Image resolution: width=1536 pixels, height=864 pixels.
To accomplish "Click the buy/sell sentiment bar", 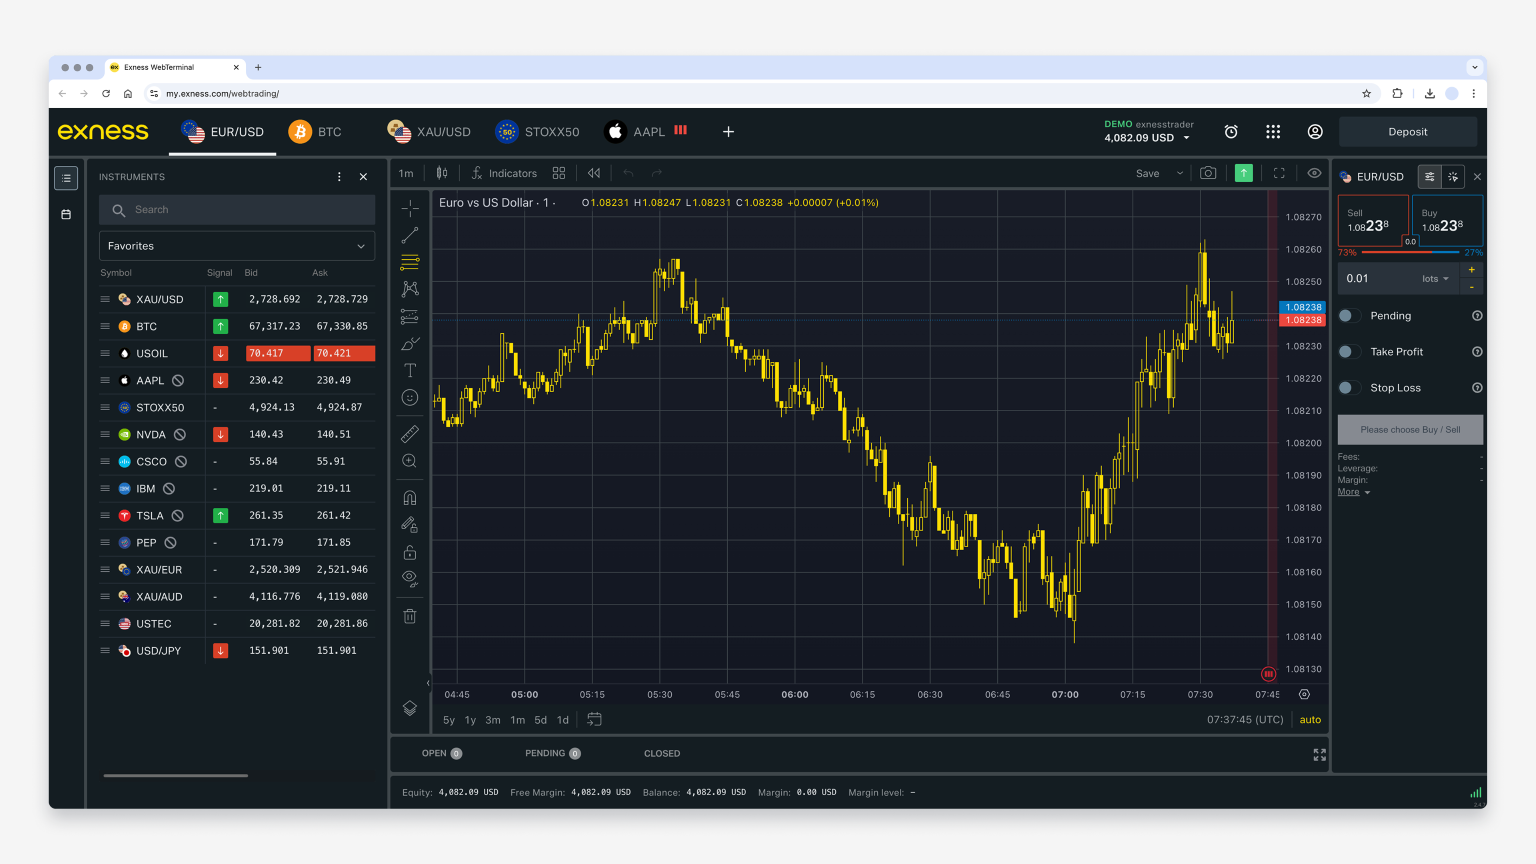I will 1410,253.
